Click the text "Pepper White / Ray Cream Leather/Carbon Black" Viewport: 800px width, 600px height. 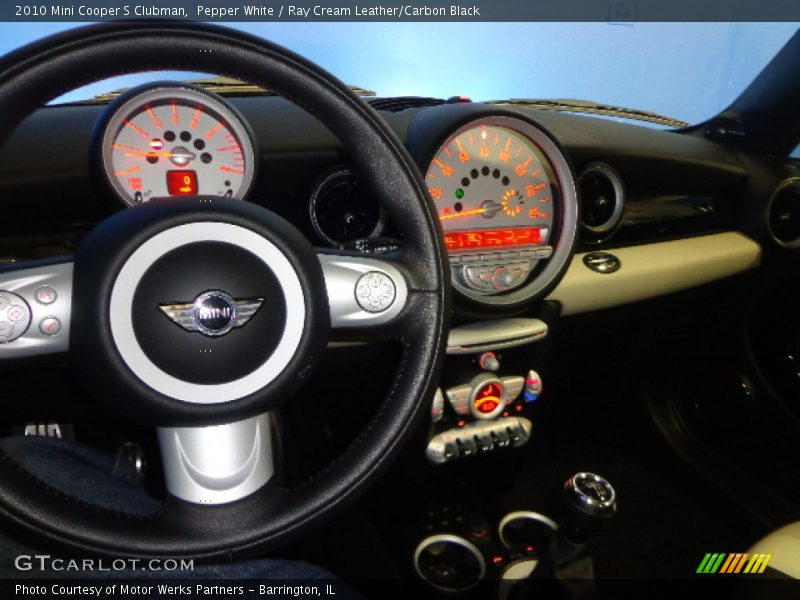pyautogui.click(x=338, y=11)
